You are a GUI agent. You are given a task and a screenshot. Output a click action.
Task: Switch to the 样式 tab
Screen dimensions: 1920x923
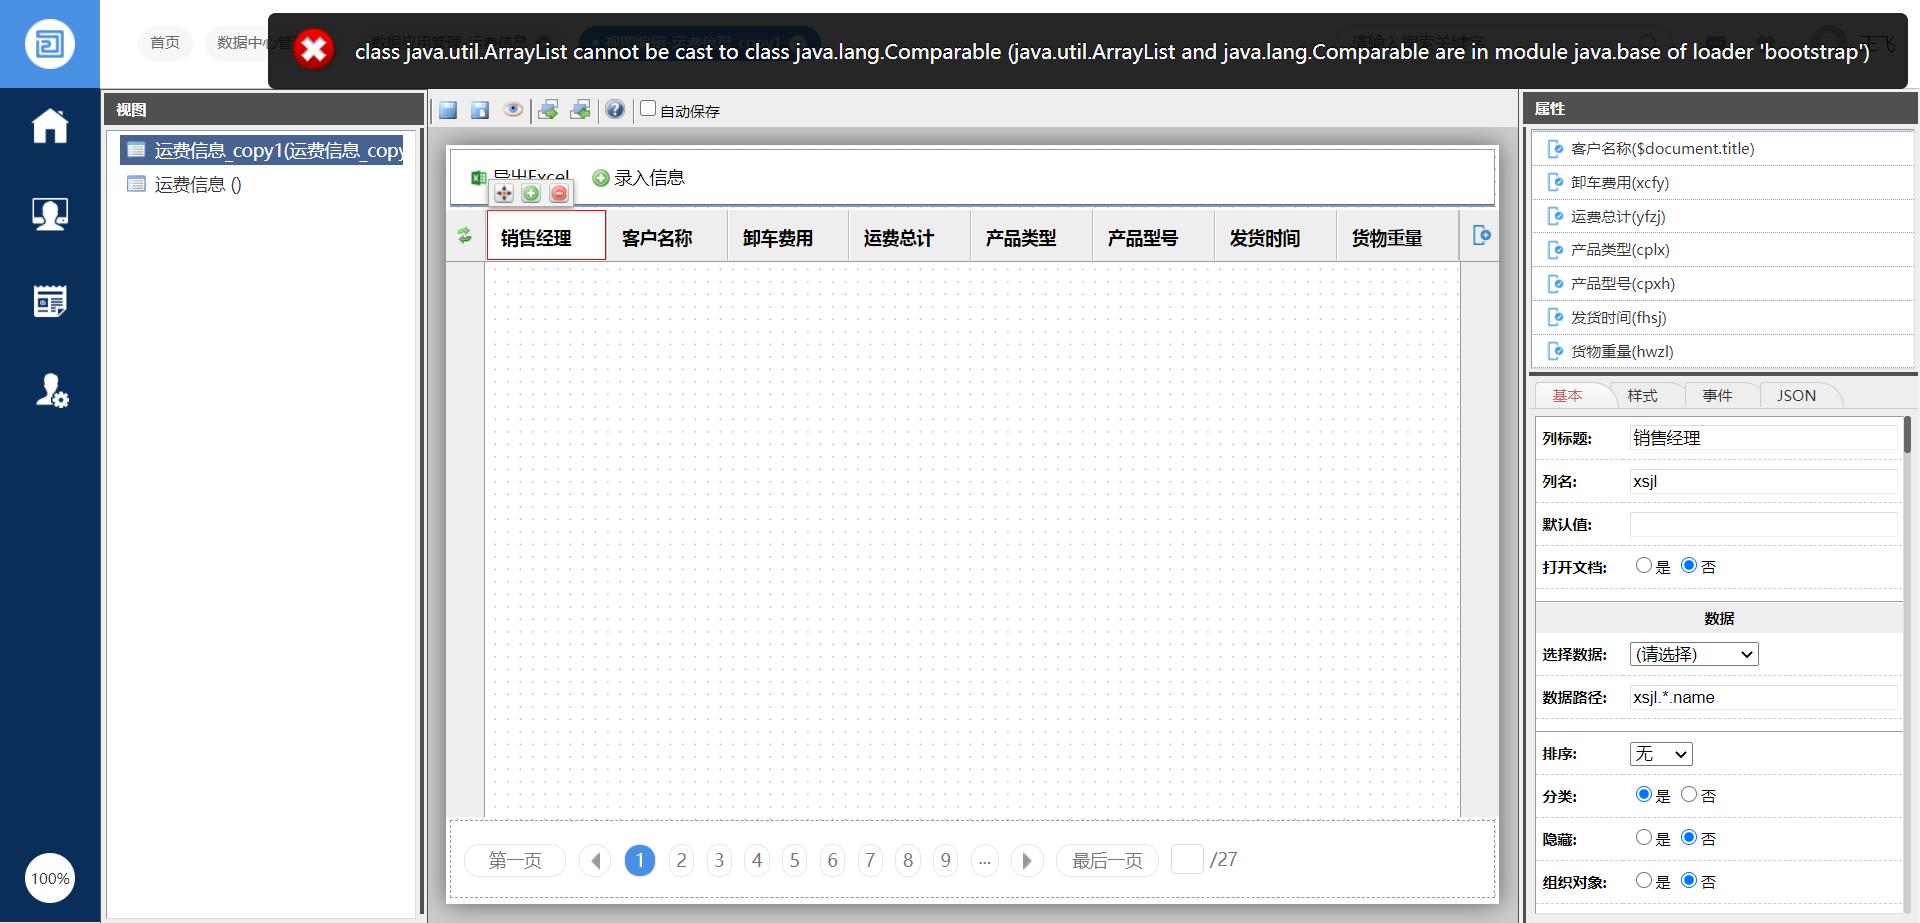pos(1643,395)
